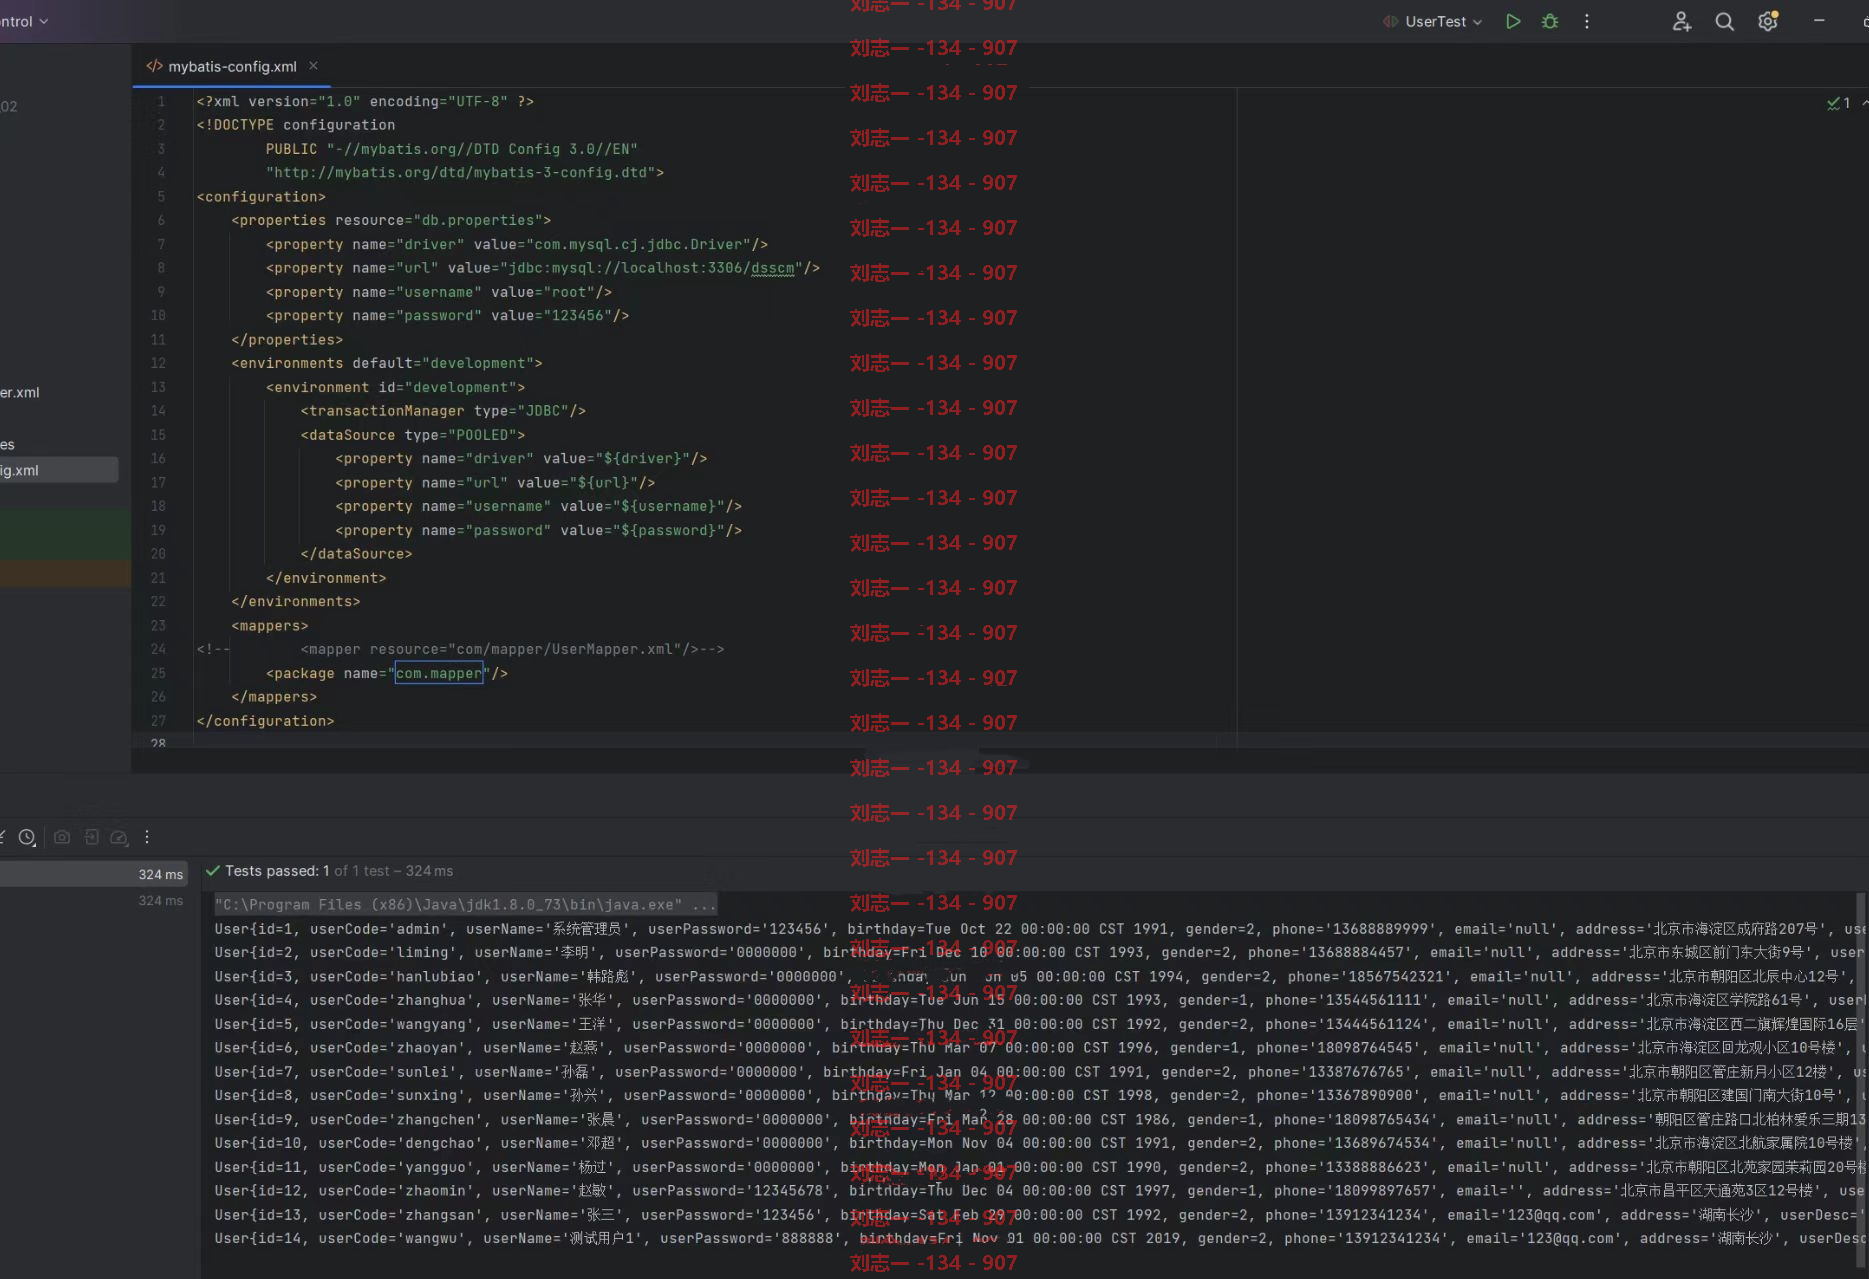Click the underlined dsscm database name
The height and width of the screenshot is (1279, 1869).
click(x=772, y=268)
